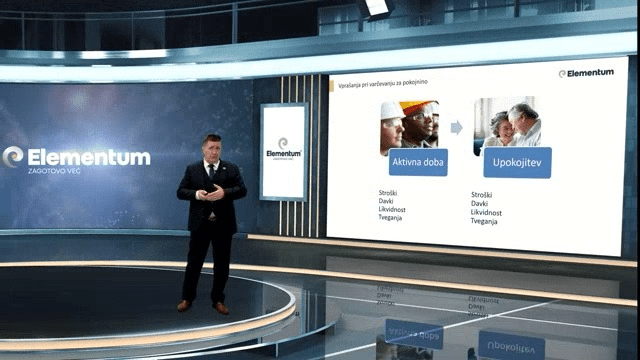Click the presenter in the dark suit

tap(211, 224)
